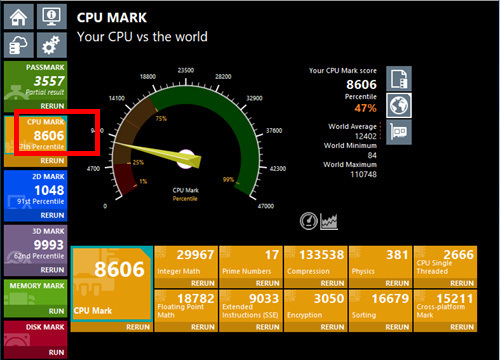Click the score 8606 under Your CPU Mark score
The height and width of the screenshot is (360, 500).
click(361, 84)
